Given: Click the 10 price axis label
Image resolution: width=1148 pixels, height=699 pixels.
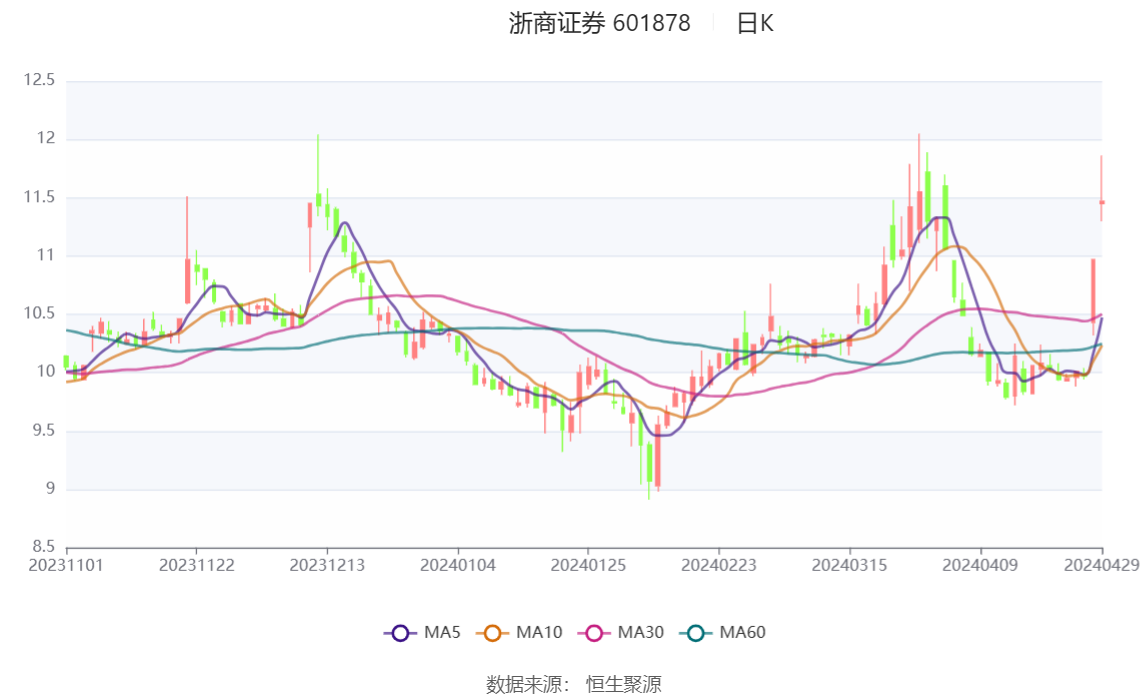Looking at the screenshot, I should [46, 371].
